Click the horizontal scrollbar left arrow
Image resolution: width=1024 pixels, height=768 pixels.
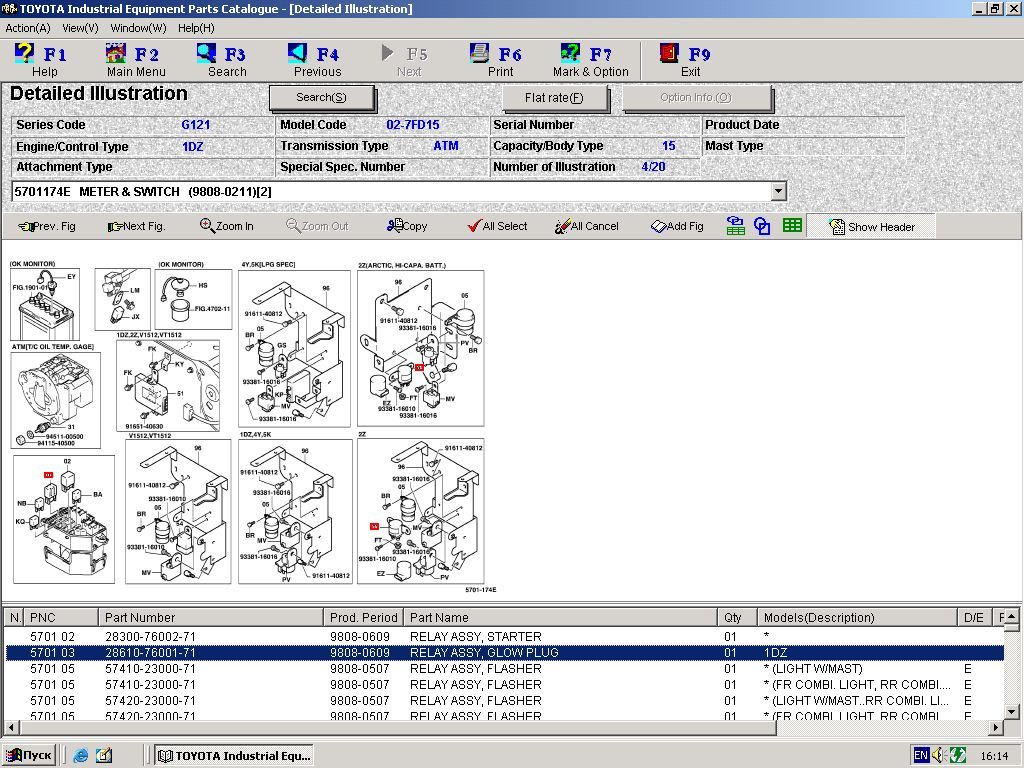click(x=11, y=727)
